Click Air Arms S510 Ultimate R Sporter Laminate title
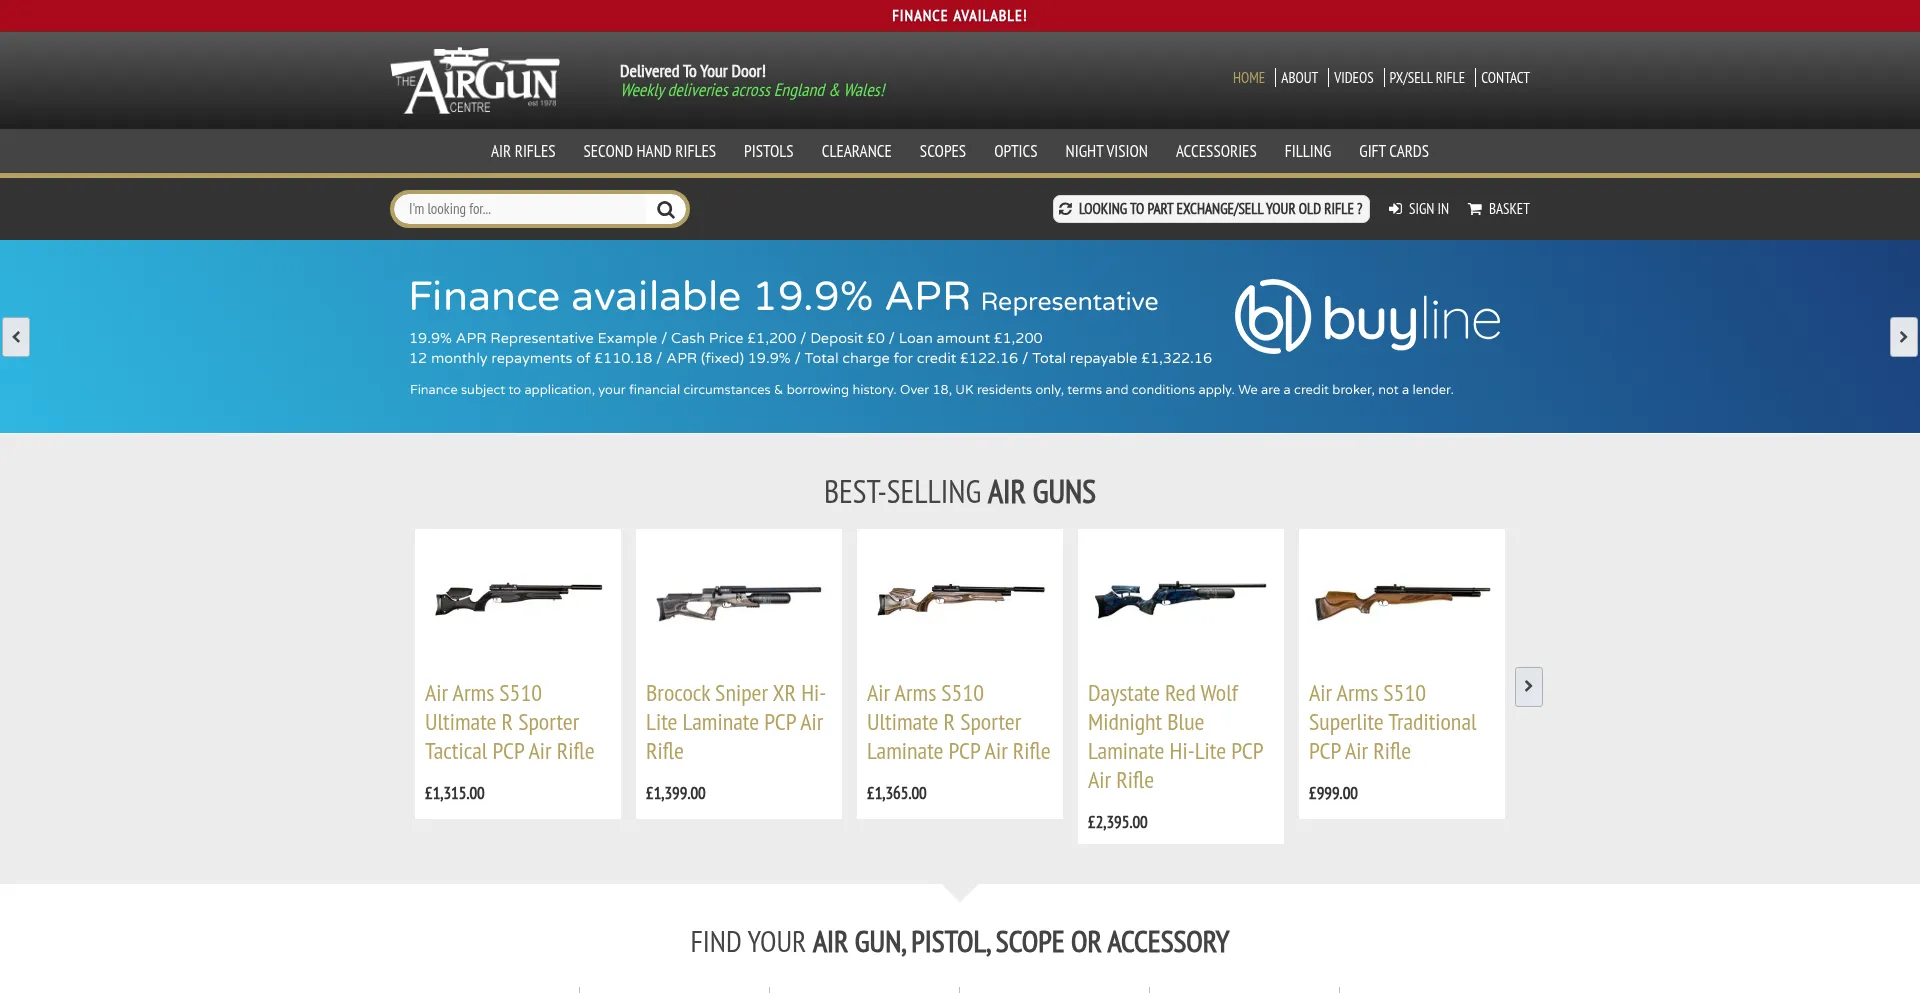Viewport: 1920px width, 993px height. click(x=959, y=722)
